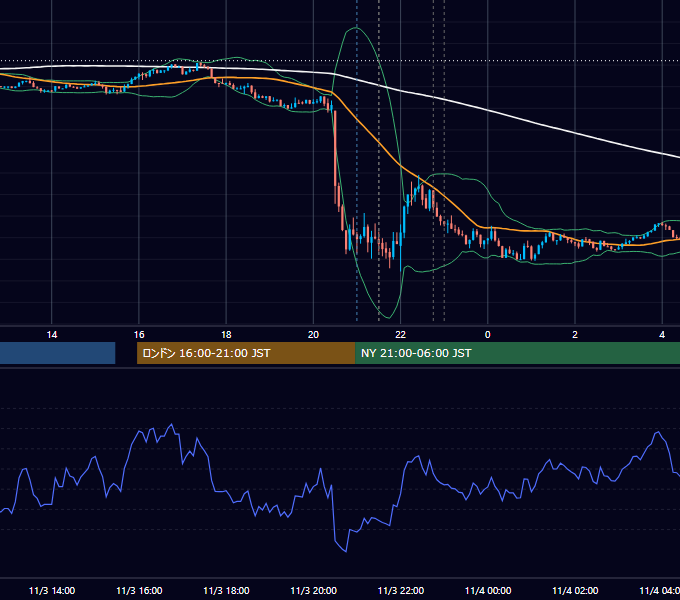This screenshot has width=680, height=600.
Task: Click the 18 hour label on price chart axis
Action: tap(226, 335)
